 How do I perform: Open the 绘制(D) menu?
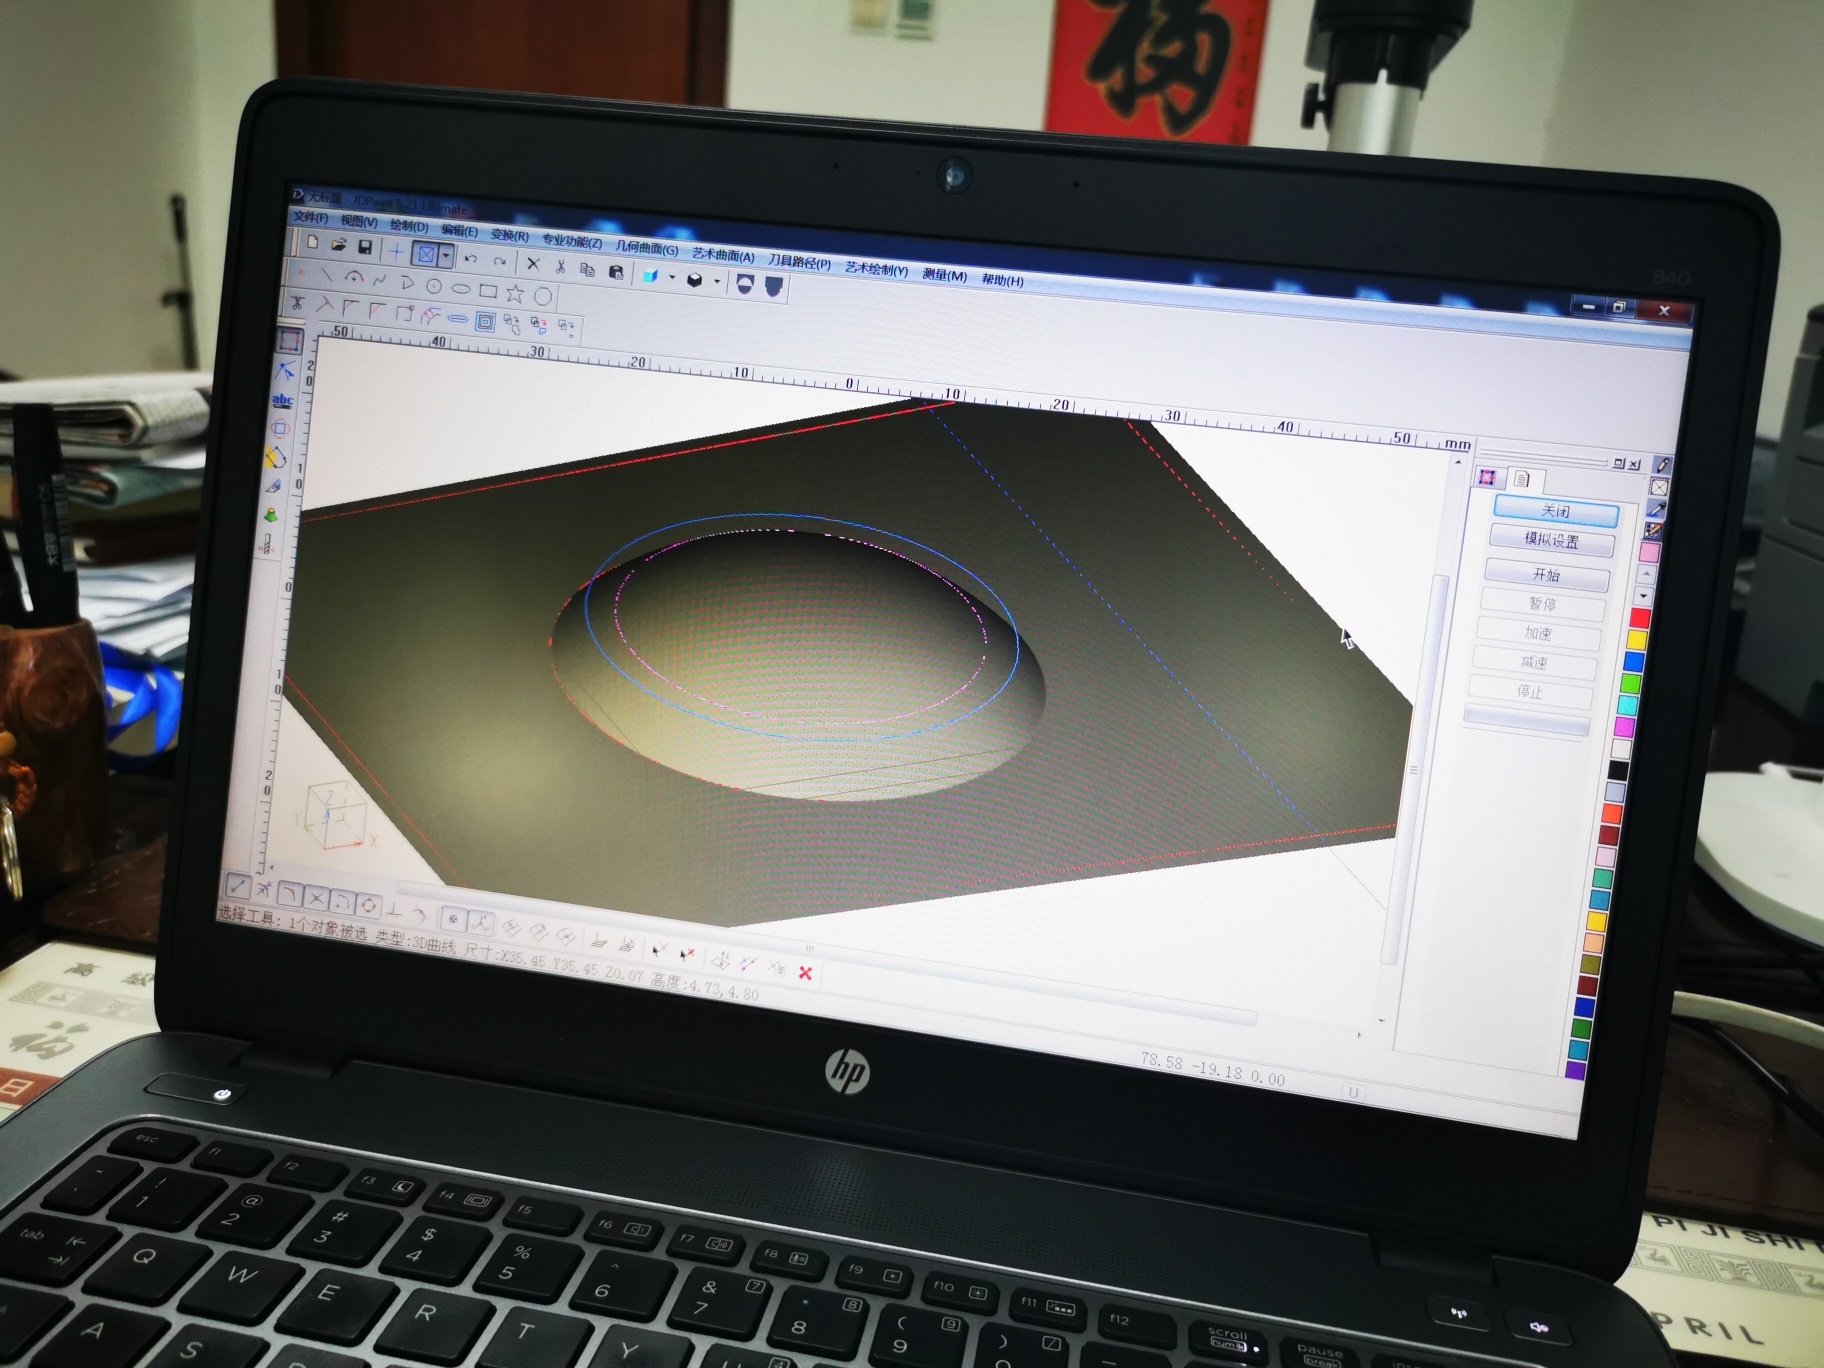point(409,225)
